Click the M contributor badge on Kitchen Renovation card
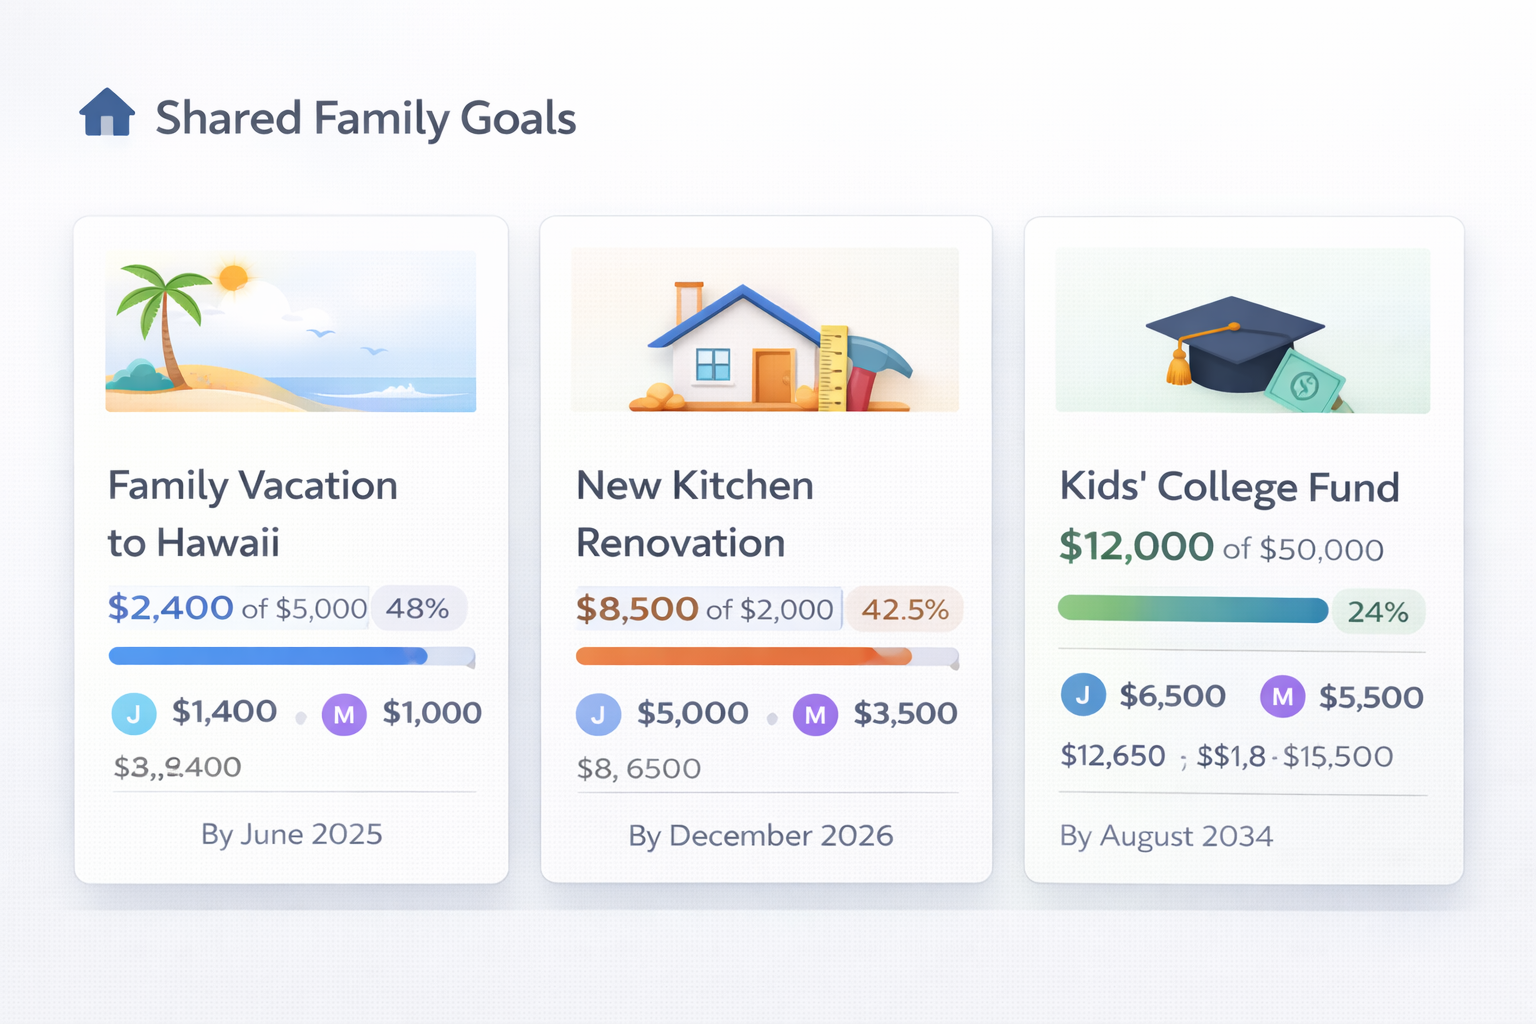Screen dimensions: 1536x1024 (816, 714)
